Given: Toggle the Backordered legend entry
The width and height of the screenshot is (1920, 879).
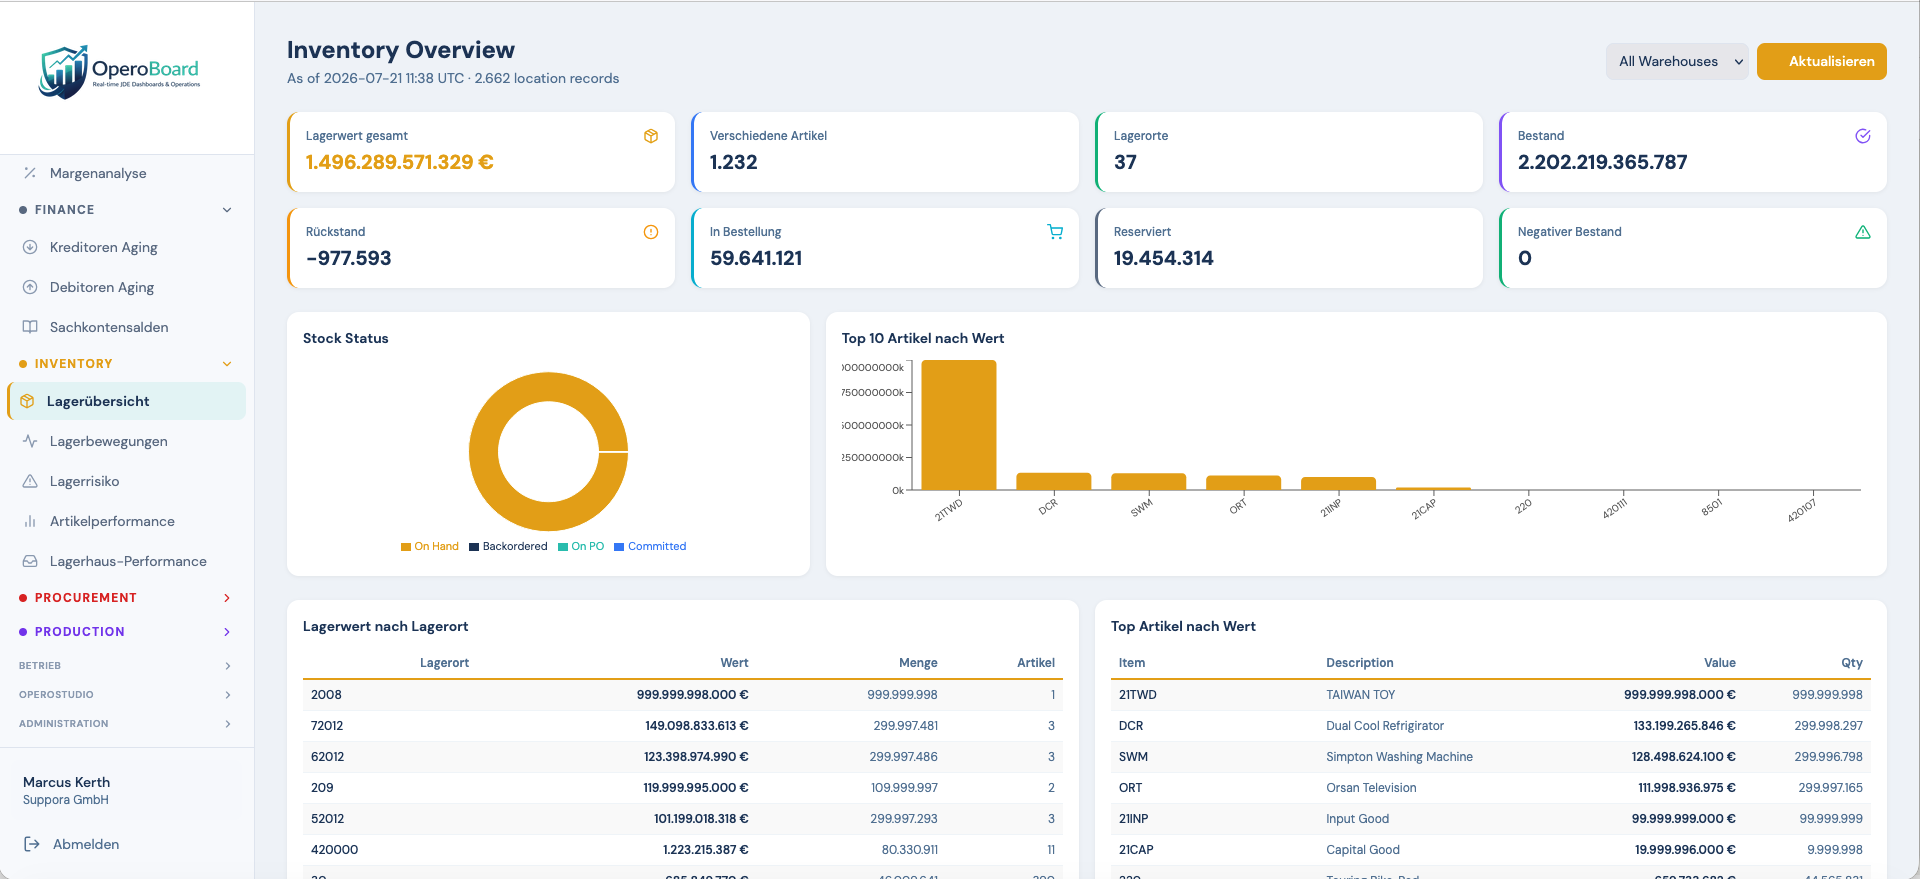Looking at the screenshot, I should [508, 547].
